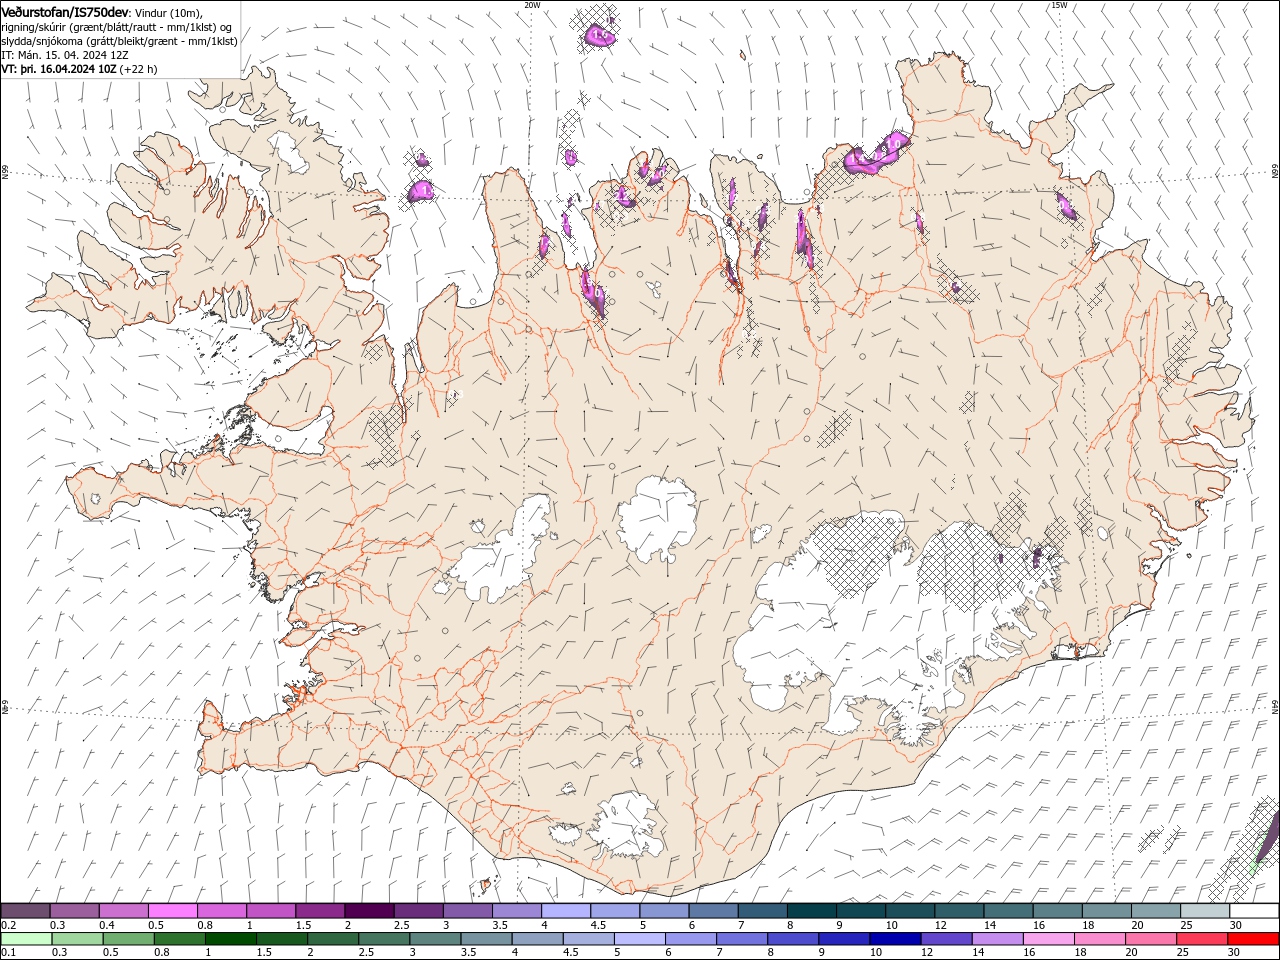1280x960 pixels.
Task: Select the pale pink 16 rain scale swatch
Action: point(1050,939)
